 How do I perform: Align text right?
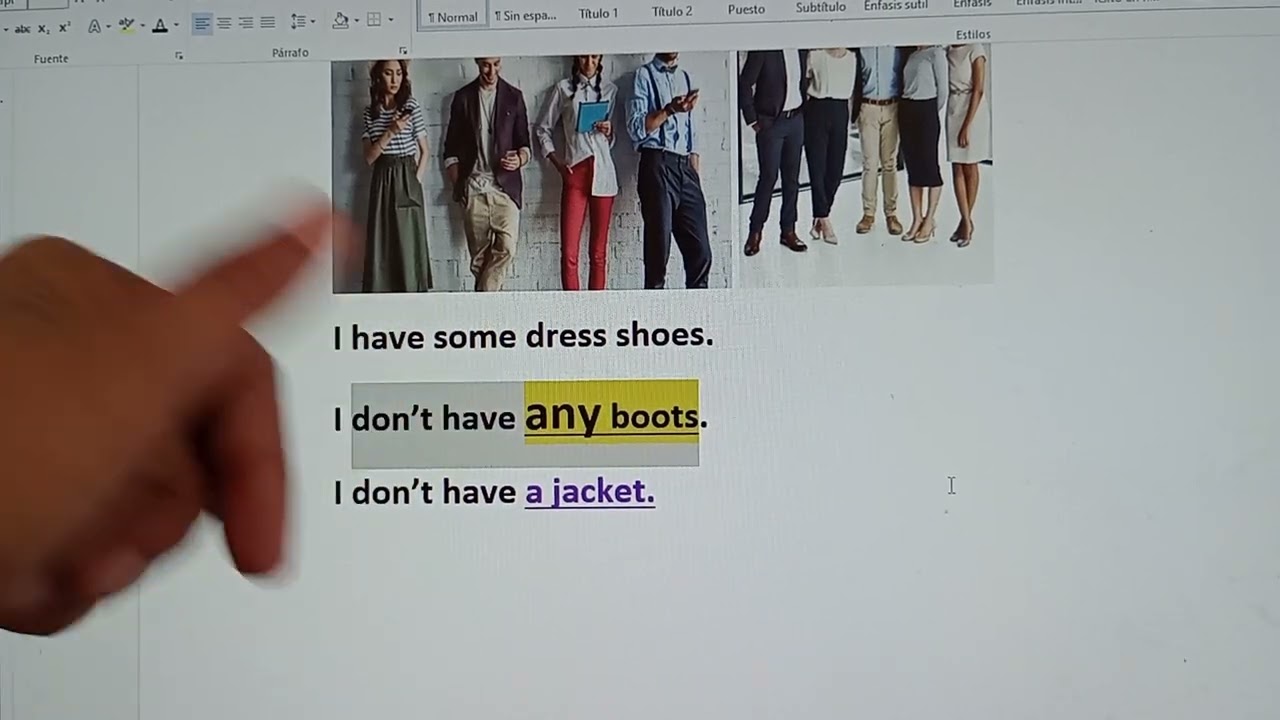coord(246,22)
